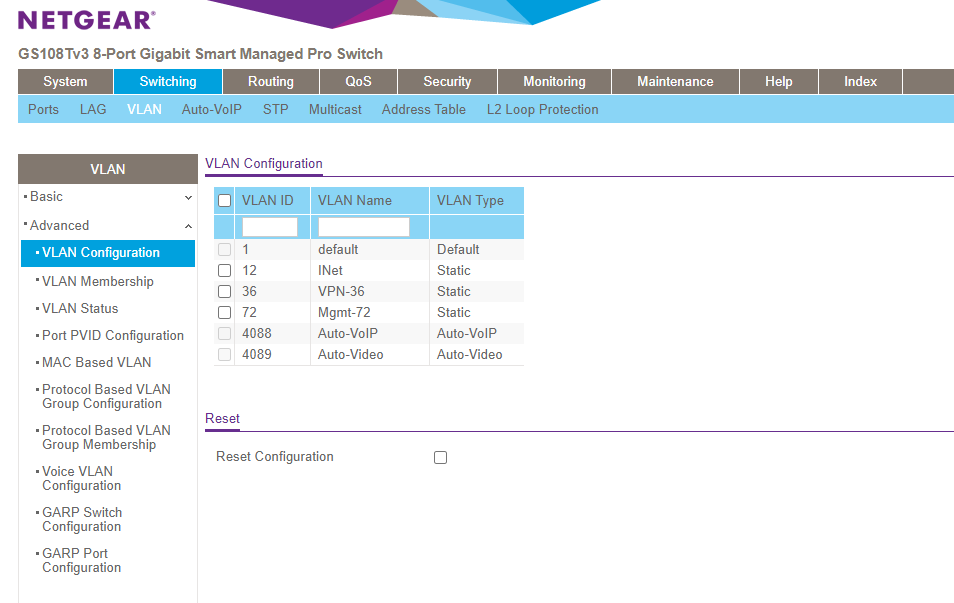Enable the Reset Configuration checkbox
954x603 pixels.
tap(440, 458)
